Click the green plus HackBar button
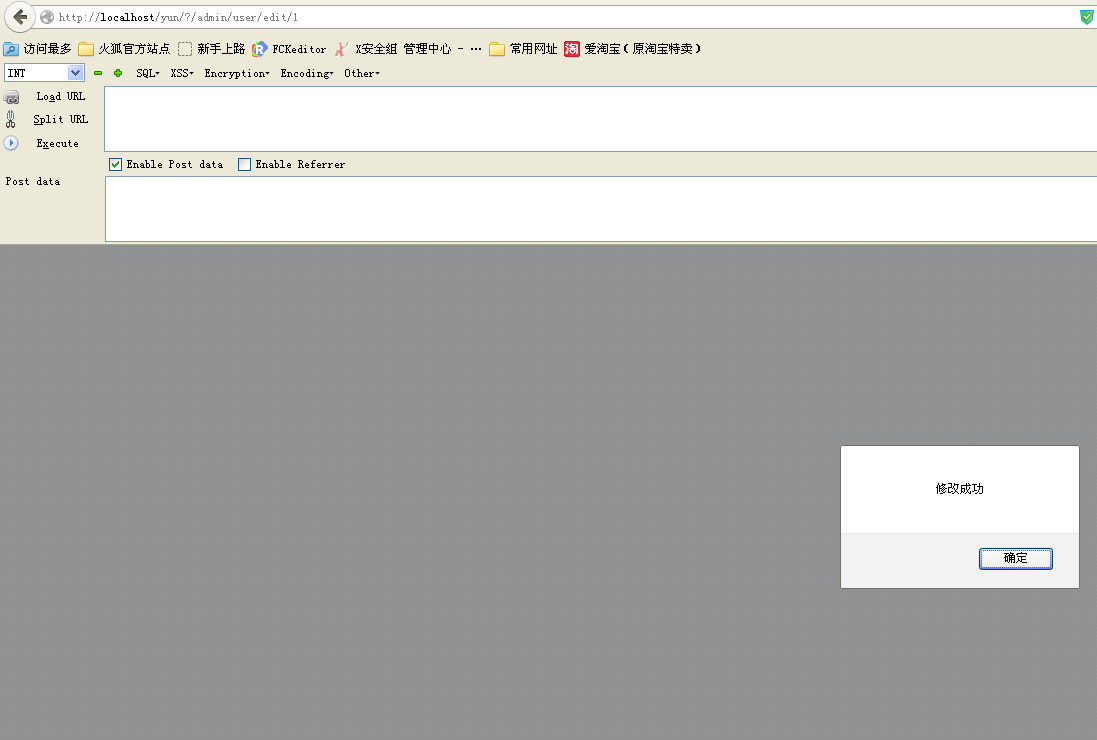1097x740 pixels. (x=118, y=73)
